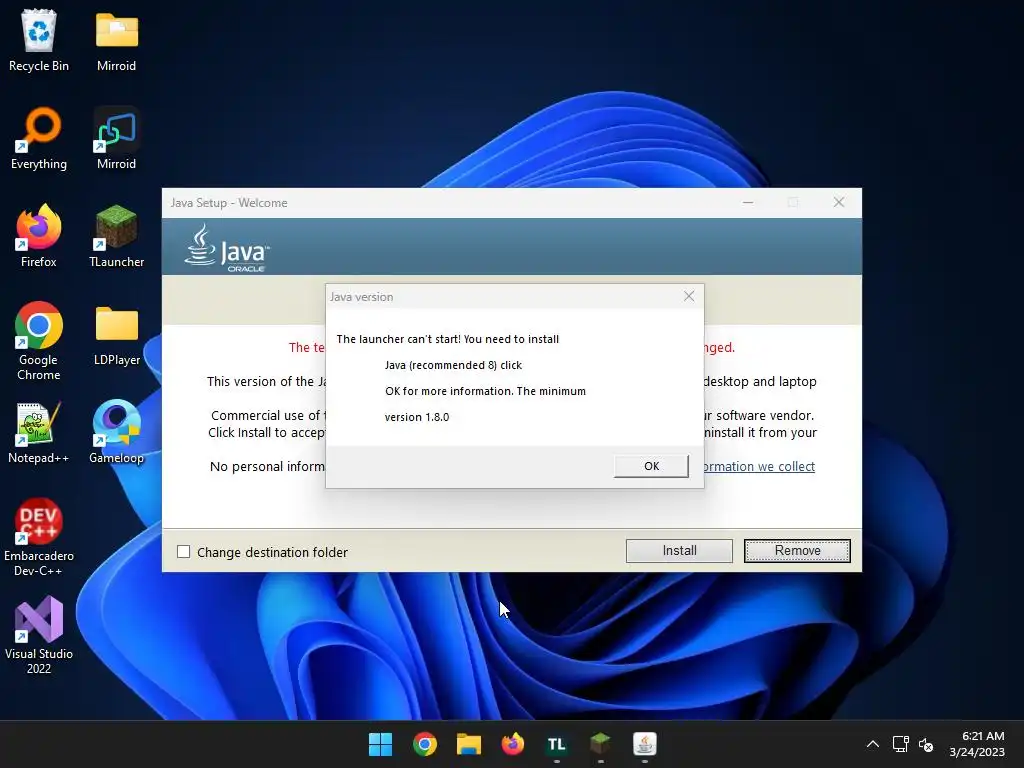Select the Google Chrome desktop shortcut
The image size is (1024, 768).
[39, 341]
